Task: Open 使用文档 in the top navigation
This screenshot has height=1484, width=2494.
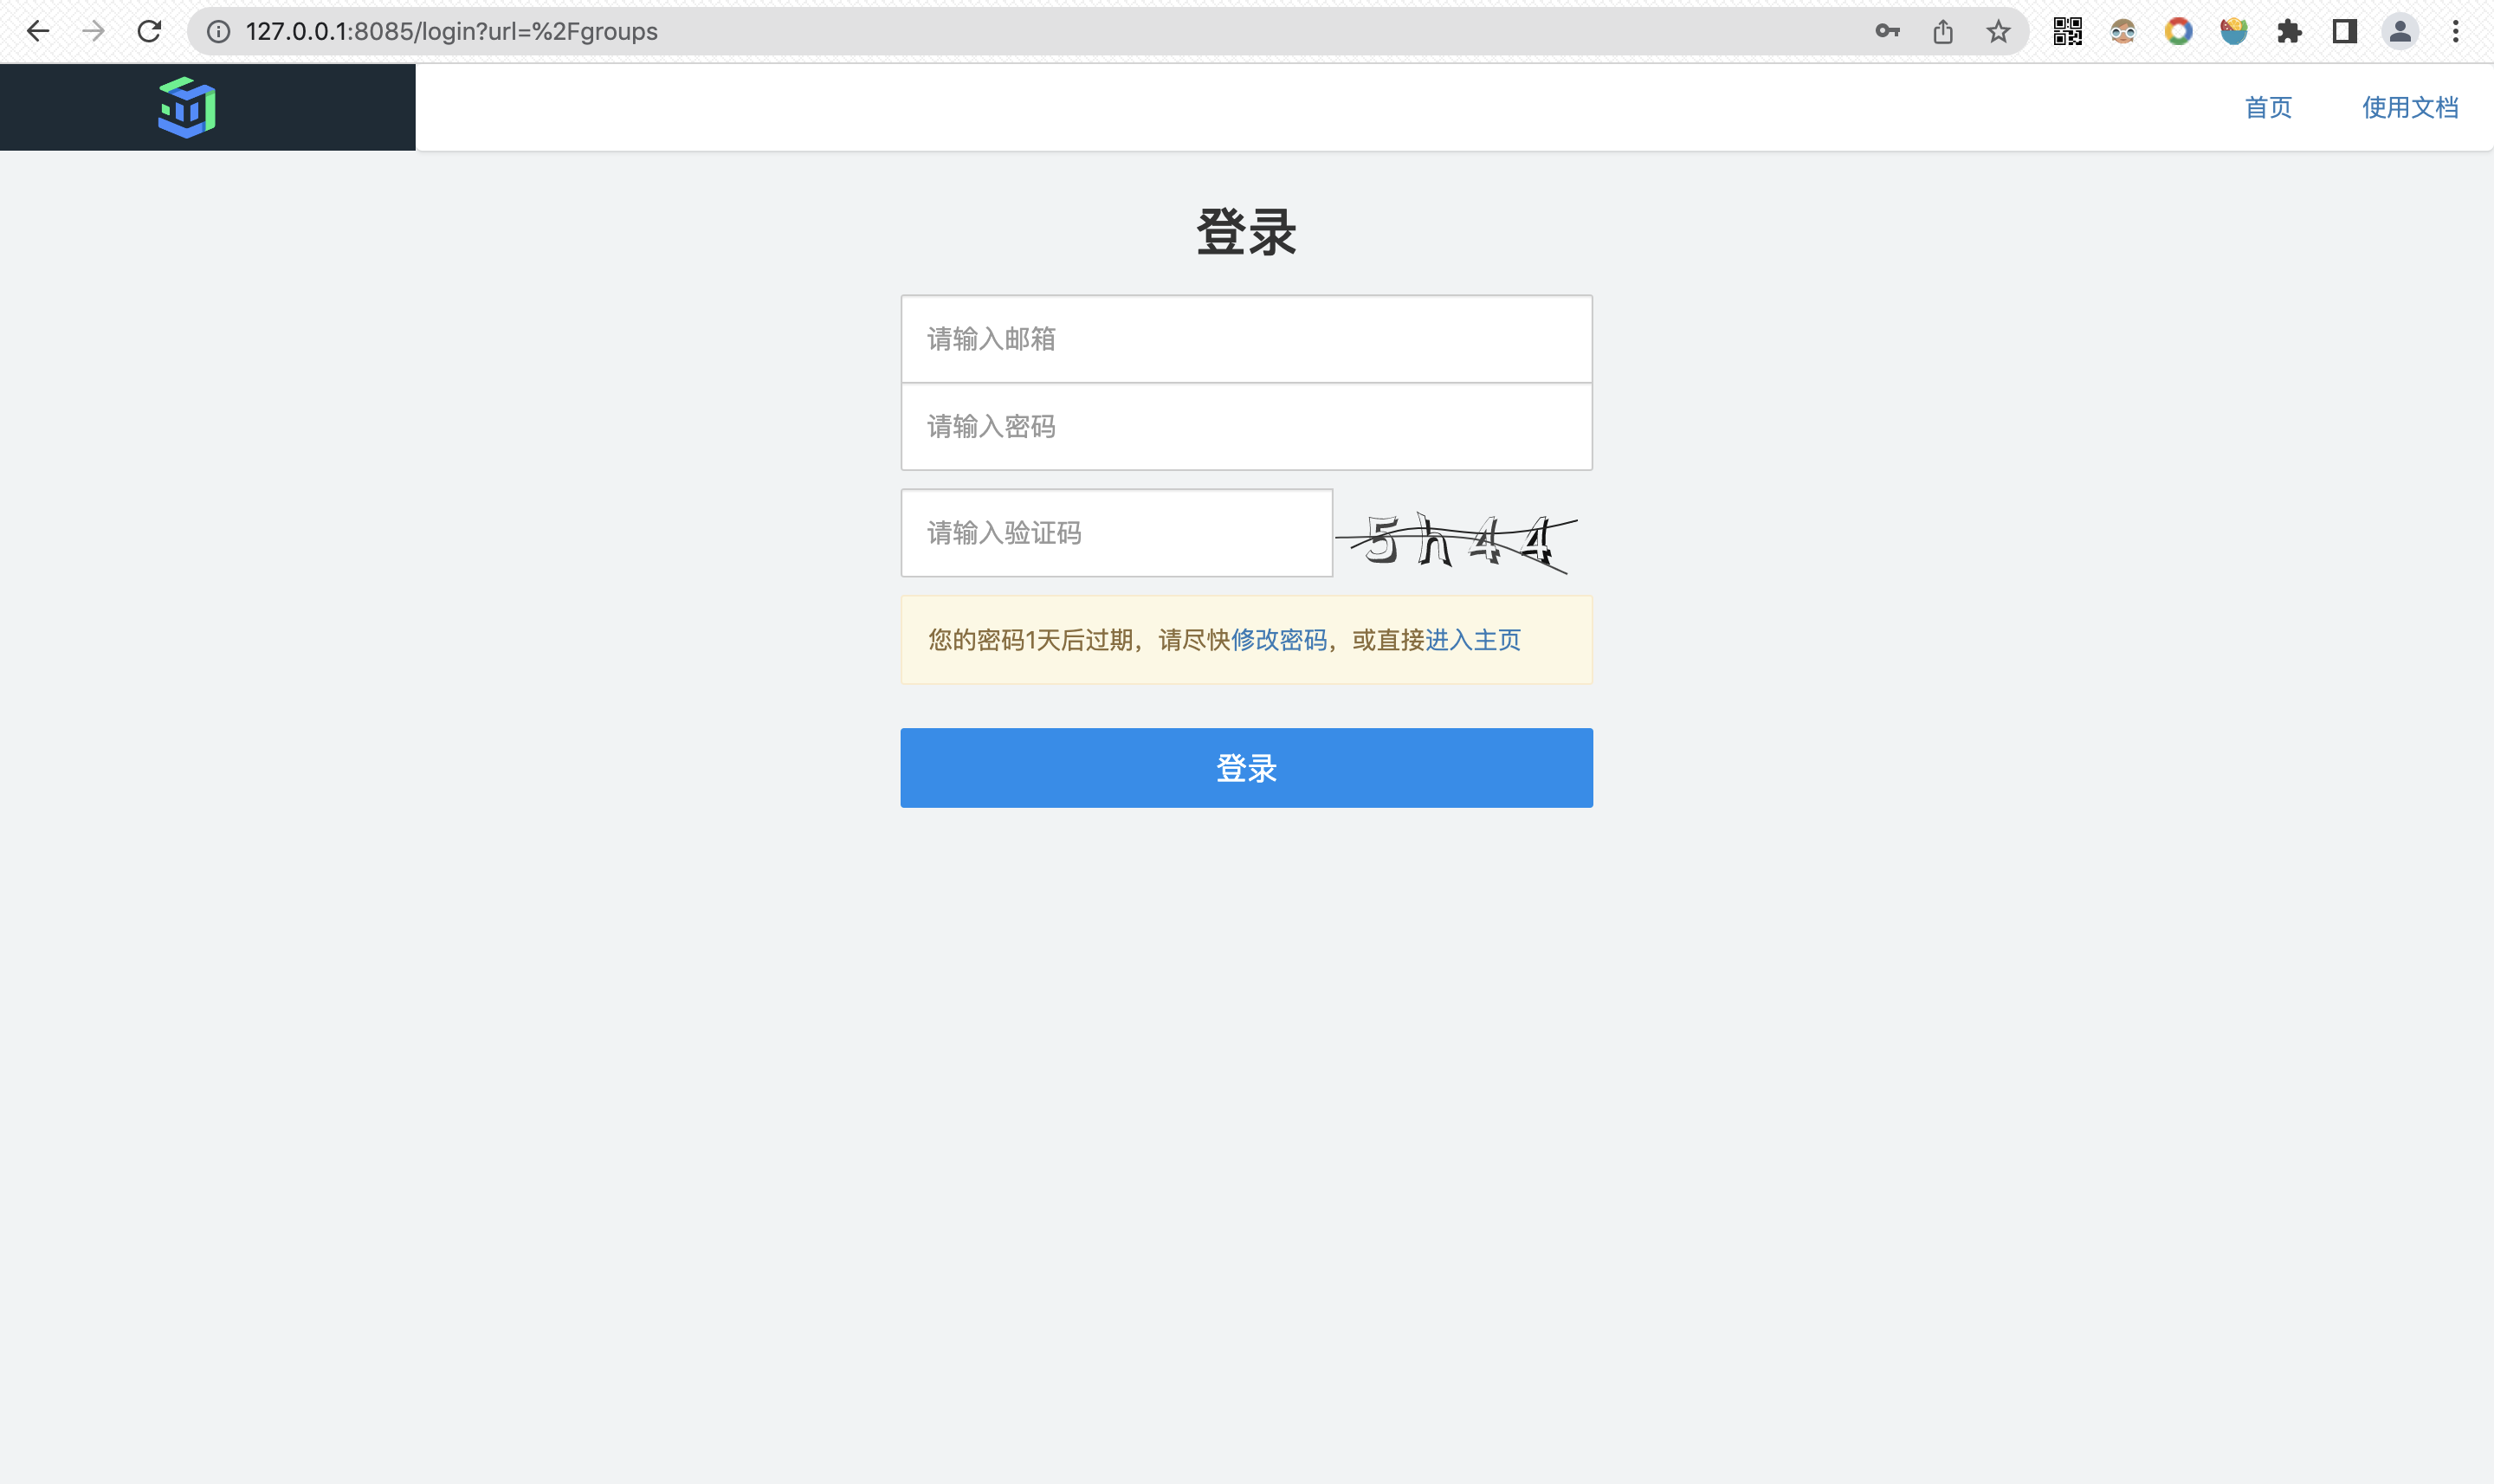Action: click(2410, 107)
